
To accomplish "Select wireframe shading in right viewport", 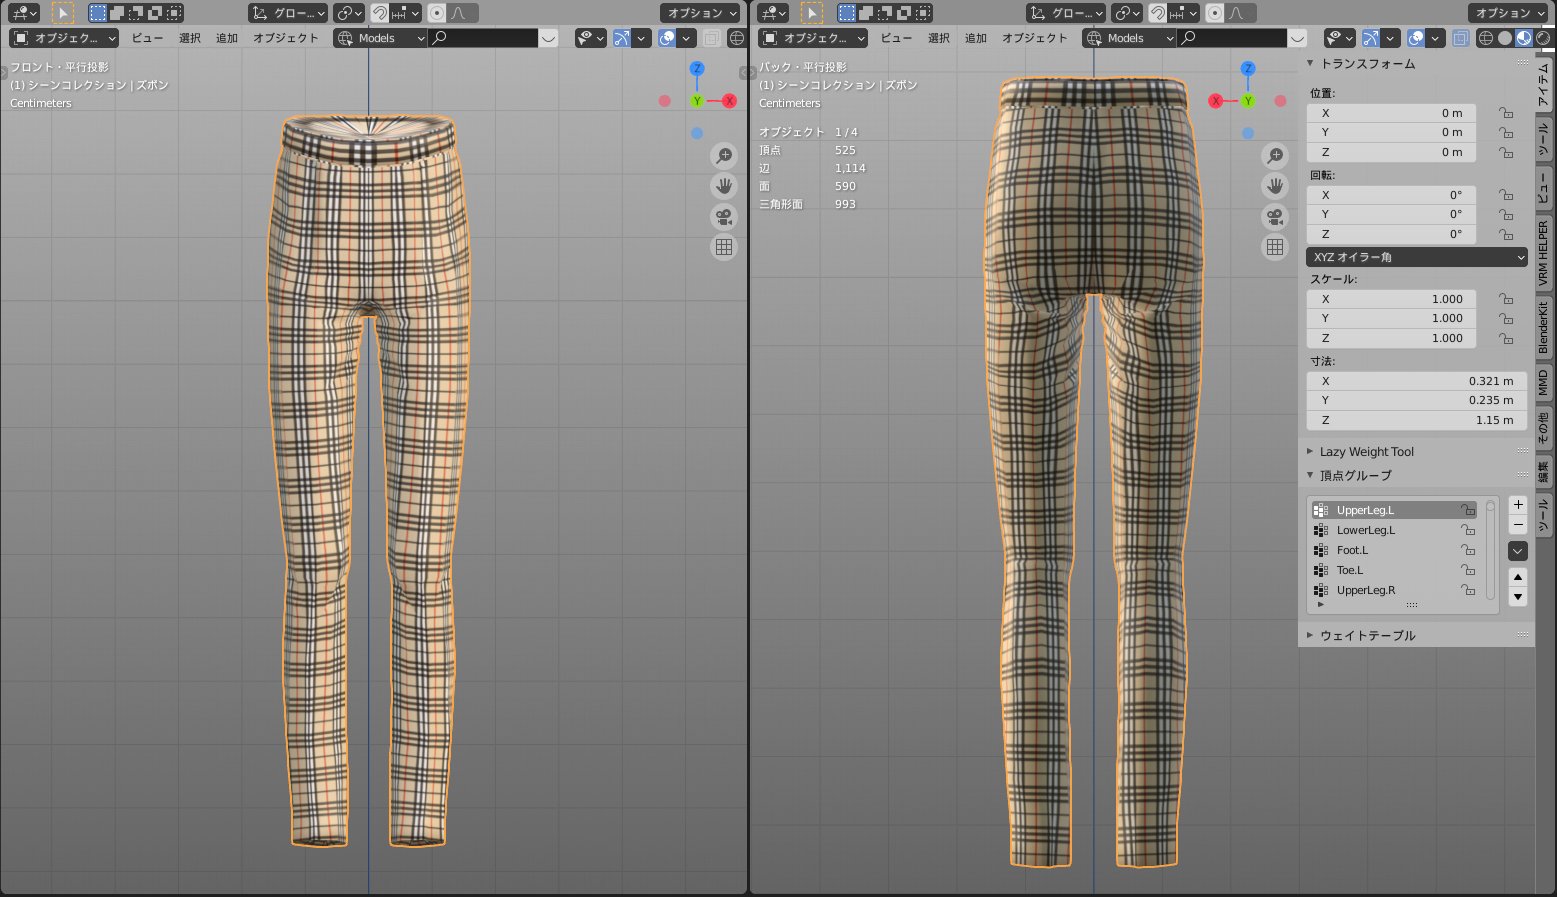I will click(1486, 38).
